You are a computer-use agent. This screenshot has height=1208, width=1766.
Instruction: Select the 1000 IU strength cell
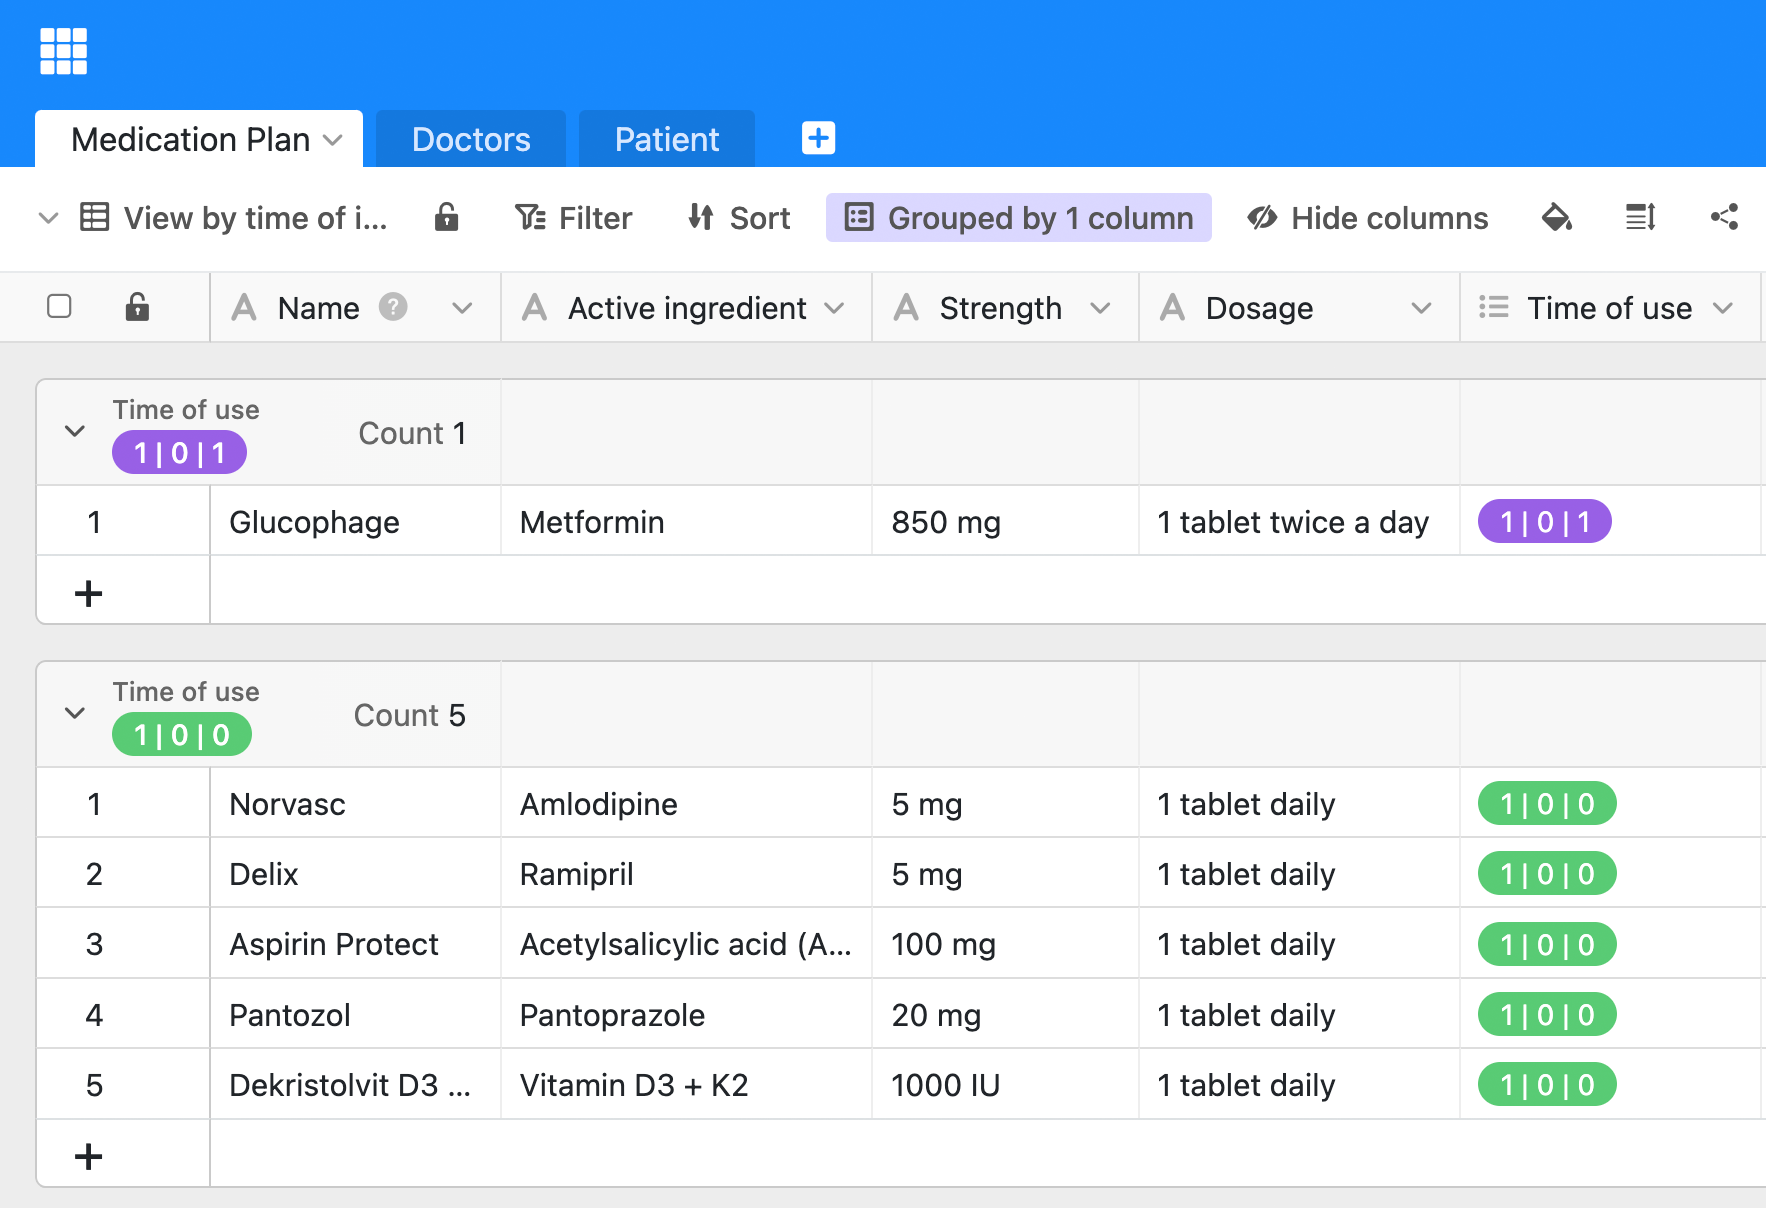click(1005, 1084)
